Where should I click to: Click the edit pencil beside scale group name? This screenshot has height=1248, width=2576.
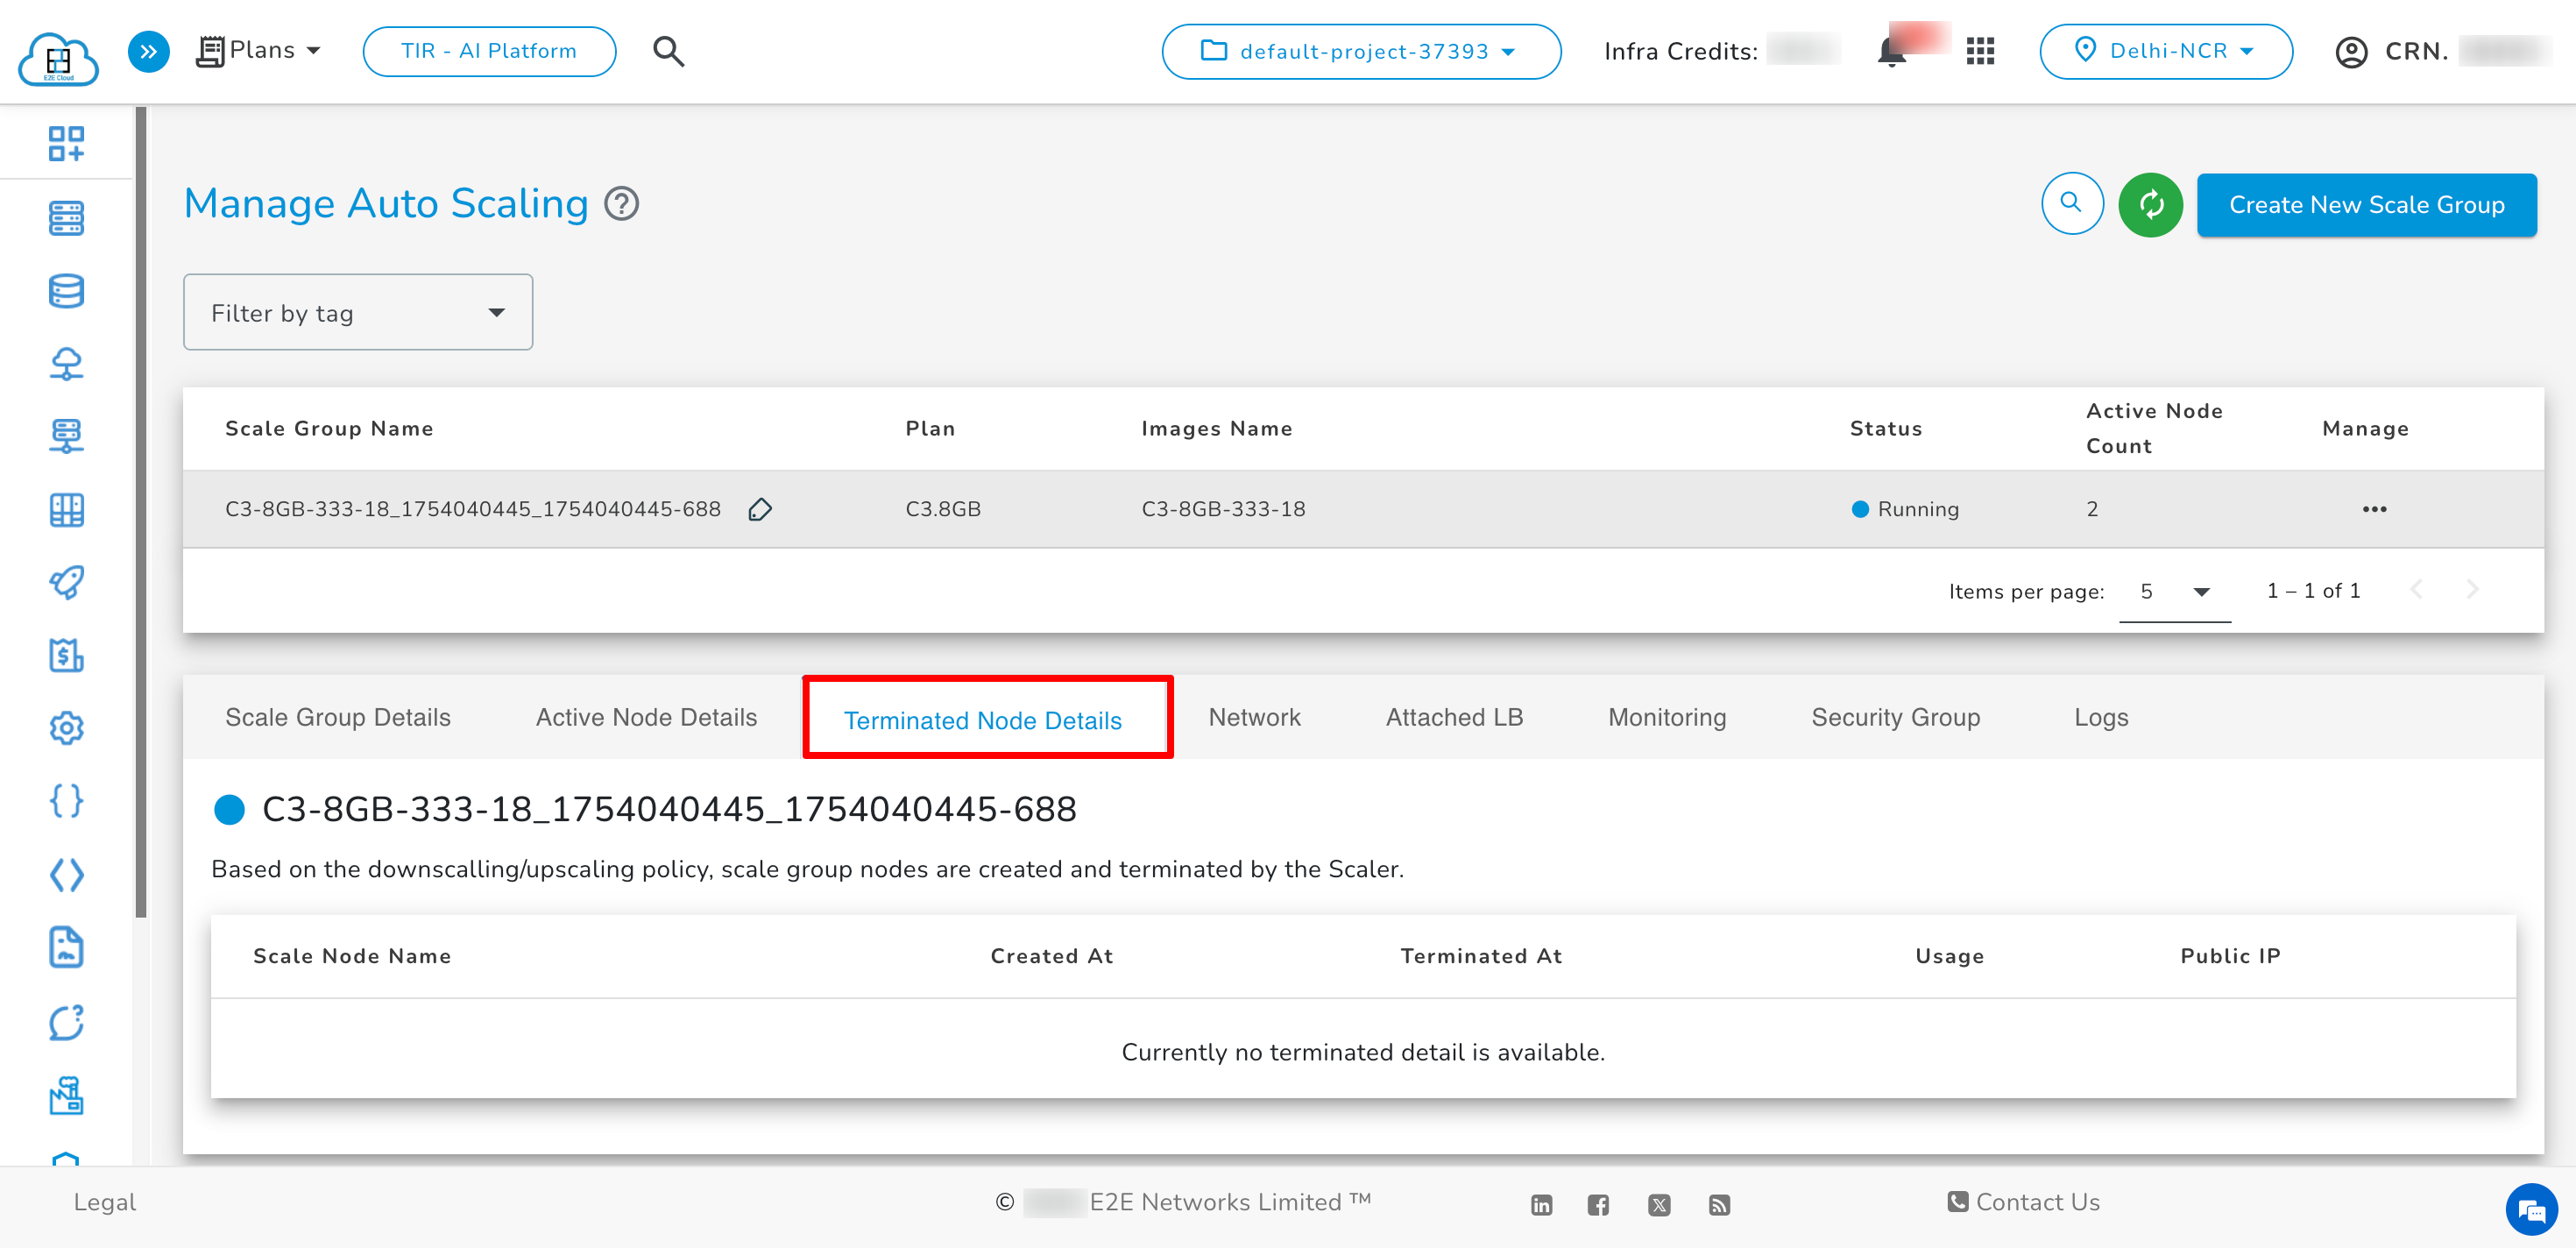coord(760,510)
